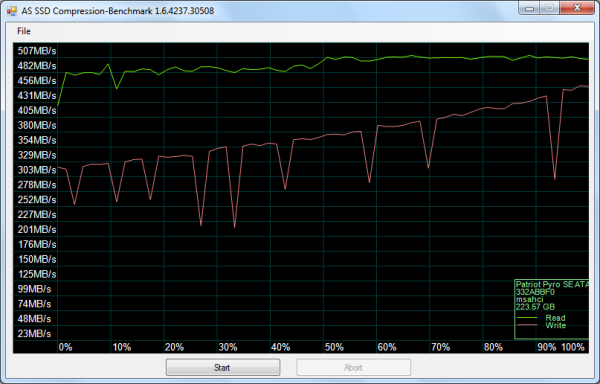Click the 23MB/s axis label
600x384 pixels.
point(34,334)
